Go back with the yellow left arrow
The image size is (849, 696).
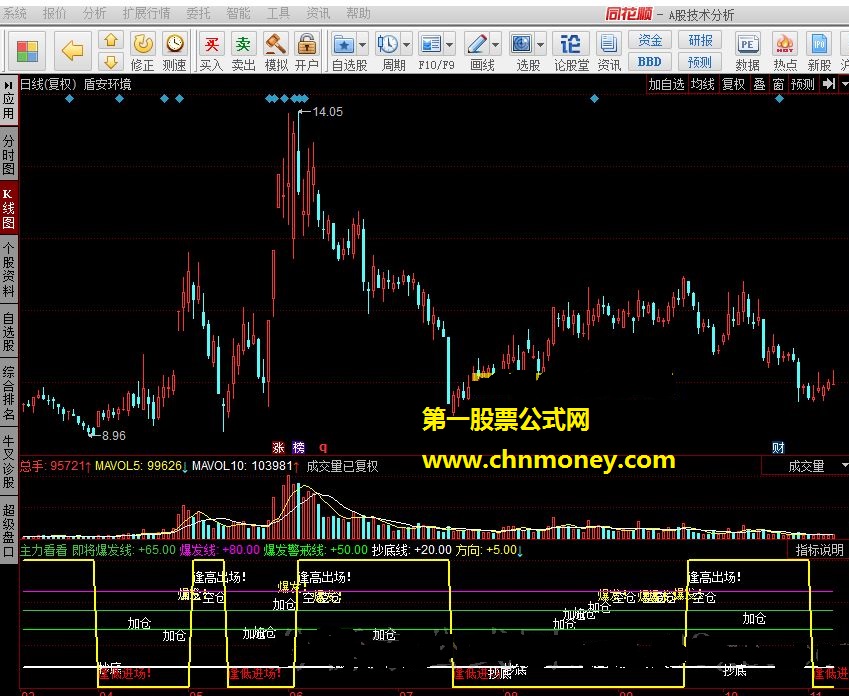pos(73,50)
